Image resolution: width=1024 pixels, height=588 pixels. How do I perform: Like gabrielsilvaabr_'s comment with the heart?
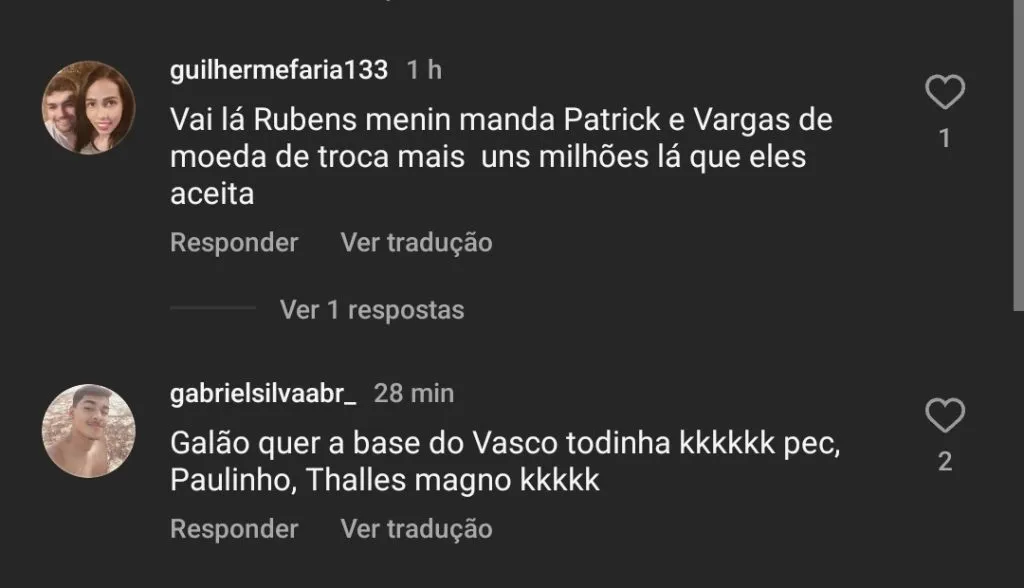945,415
